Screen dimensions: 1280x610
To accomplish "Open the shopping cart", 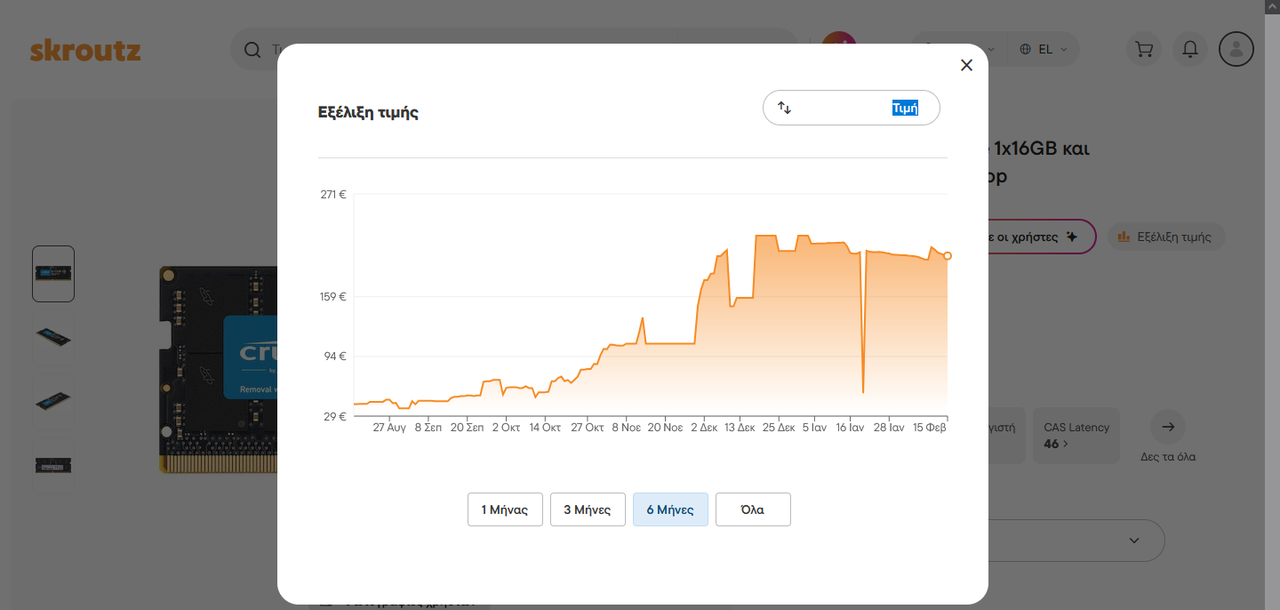I will (1143, 49).
